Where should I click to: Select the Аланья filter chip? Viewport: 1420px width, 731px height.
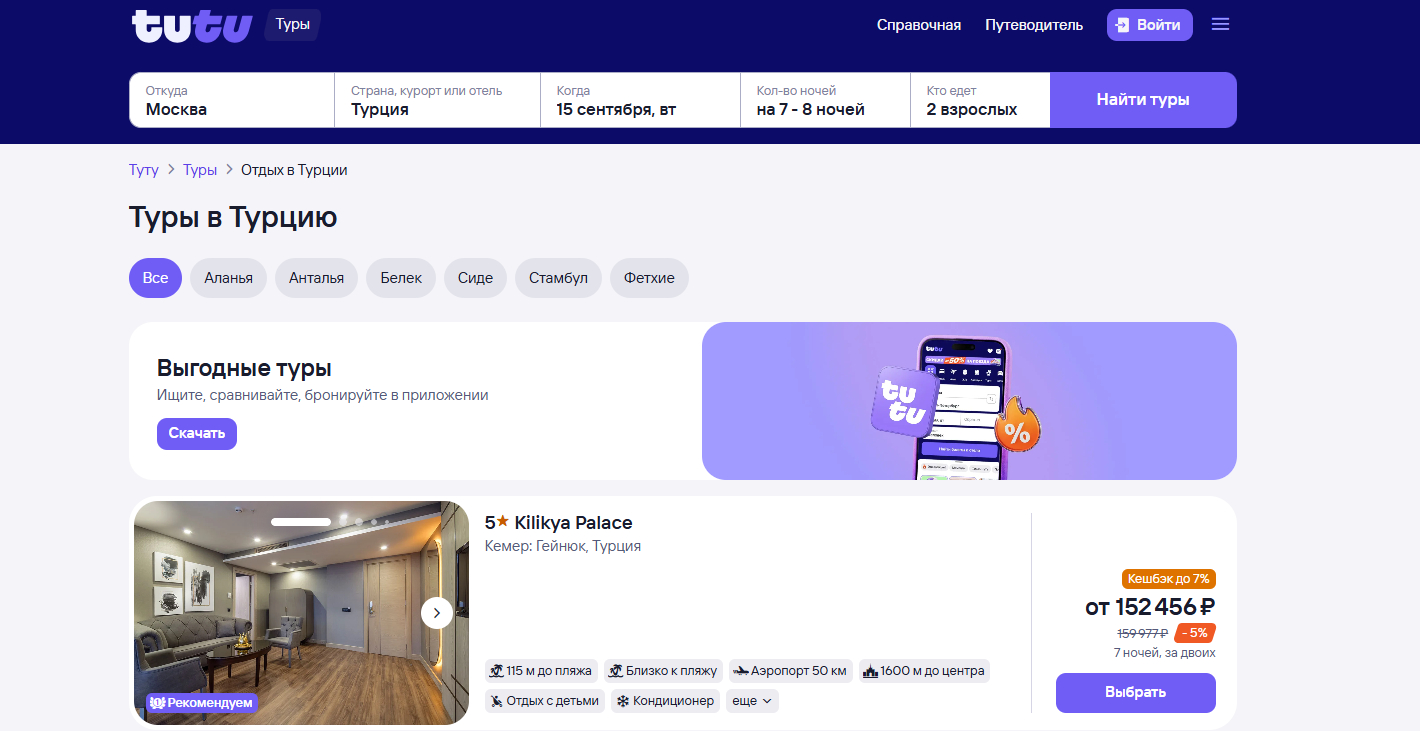(228, 278)
